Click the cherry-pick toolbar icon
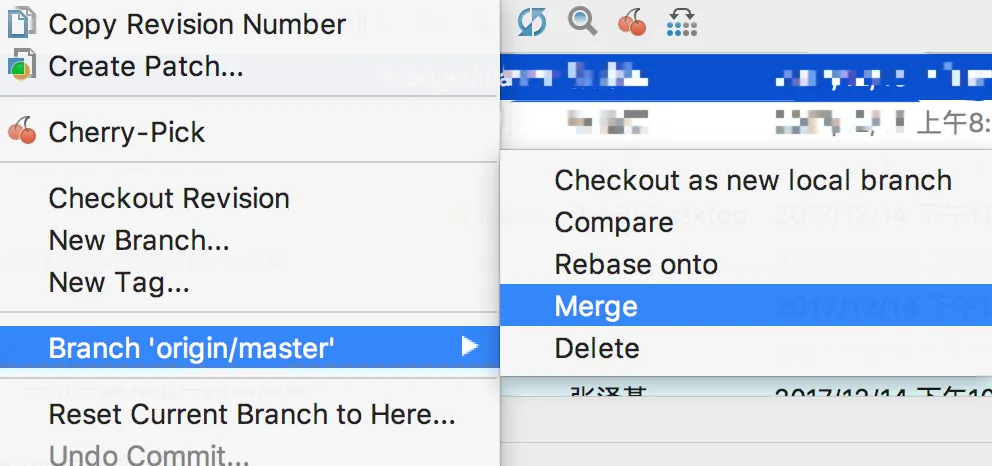 tap(632, 21)
